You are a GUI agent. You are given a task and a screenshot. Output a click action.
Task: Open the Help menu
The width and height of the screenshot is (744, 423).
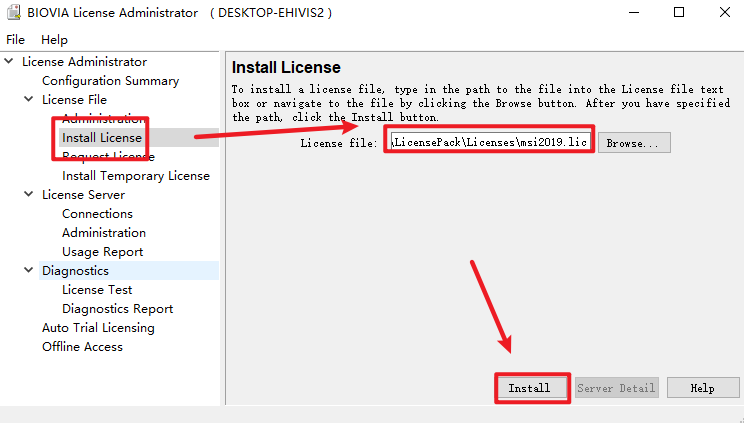[x=54, y=39]
